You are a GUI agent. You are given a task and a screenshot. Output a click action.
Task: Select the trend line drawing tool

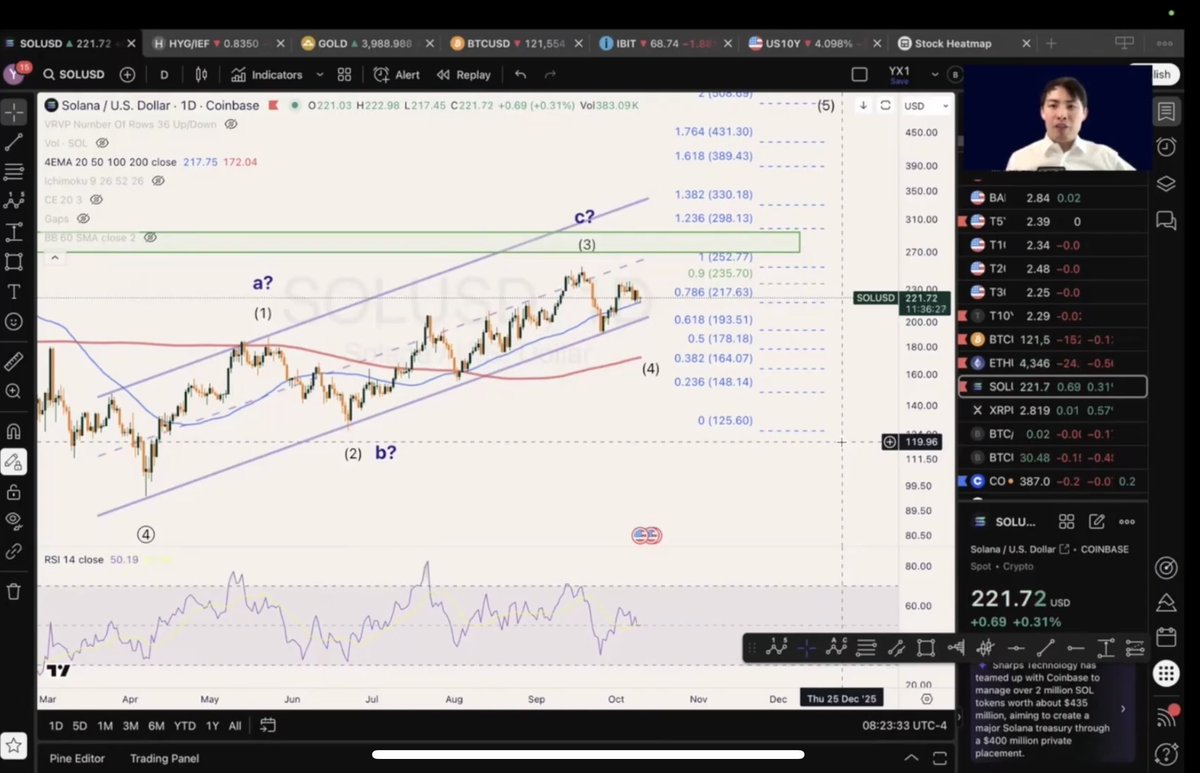(14, 142)
